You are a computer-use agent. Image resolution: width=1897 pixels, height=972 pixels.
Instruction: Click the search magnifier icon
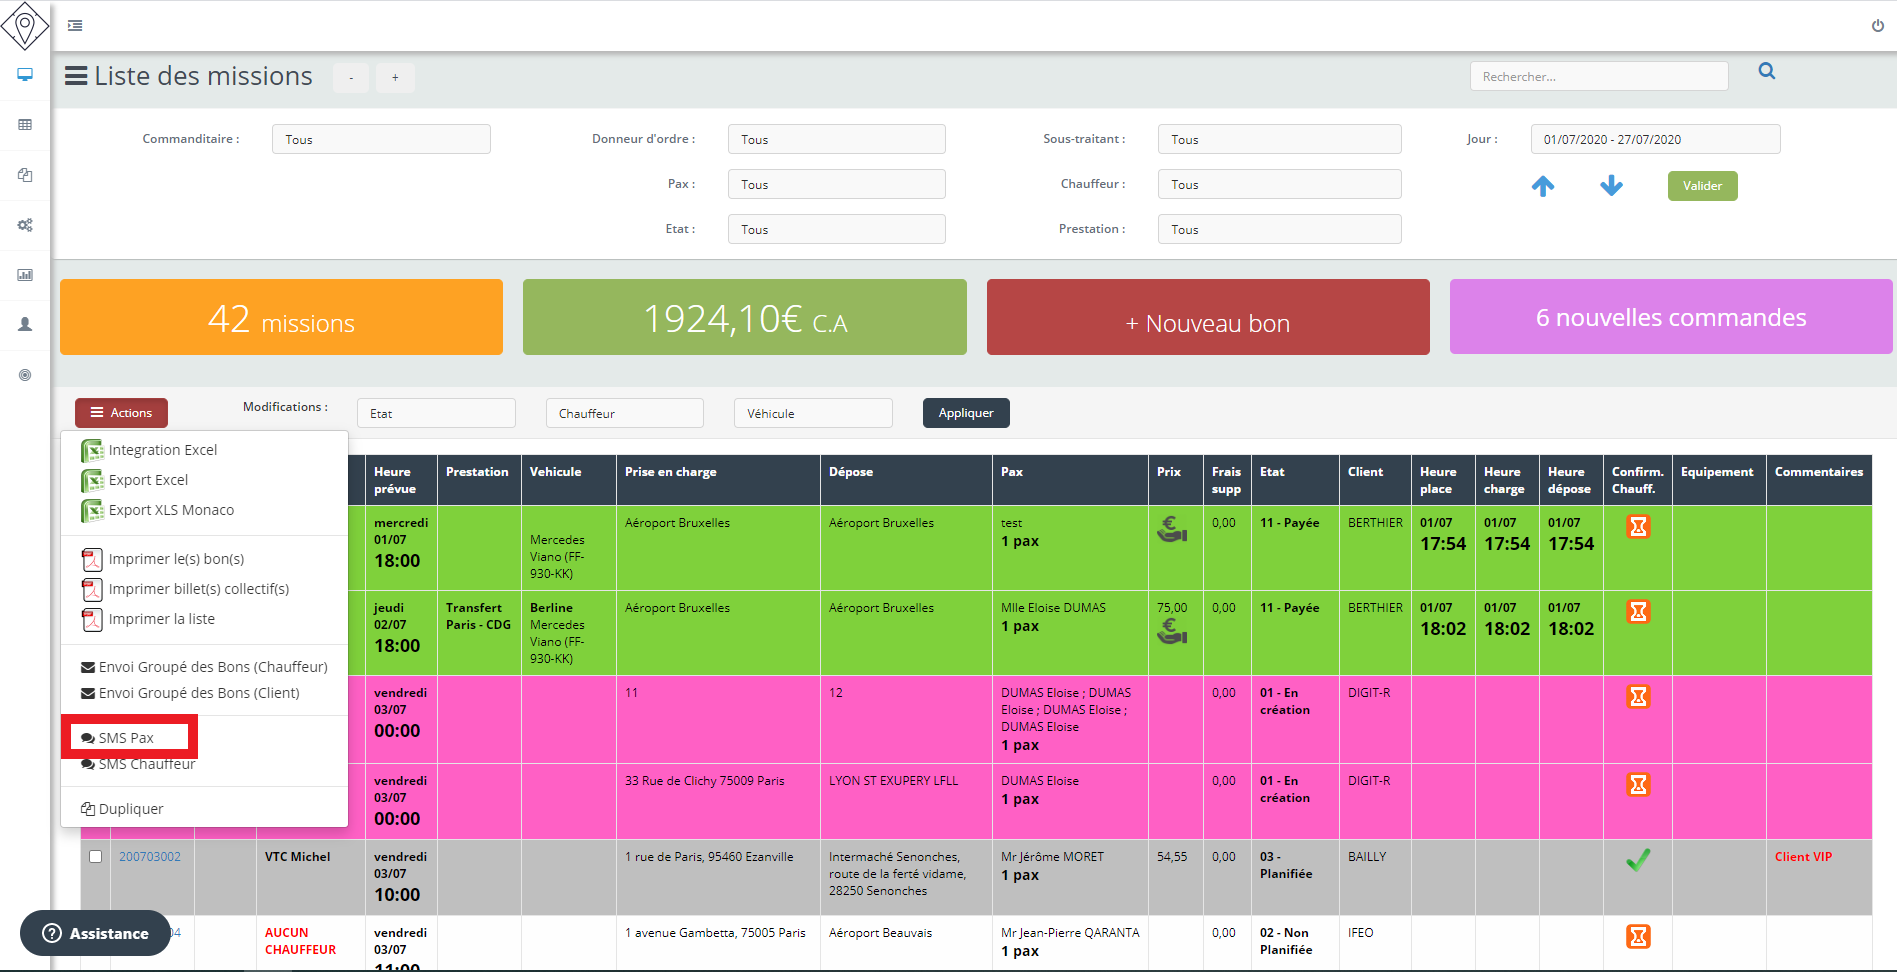tap(1767, 72)
